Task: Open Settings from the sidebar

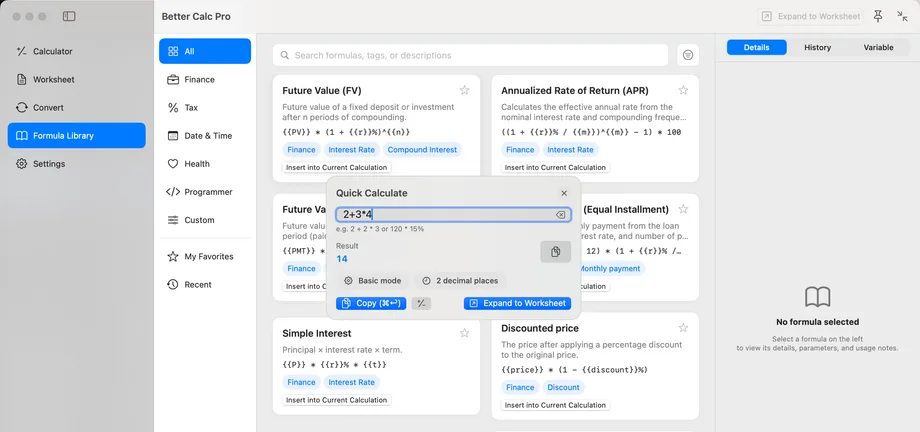Action: 76,164
